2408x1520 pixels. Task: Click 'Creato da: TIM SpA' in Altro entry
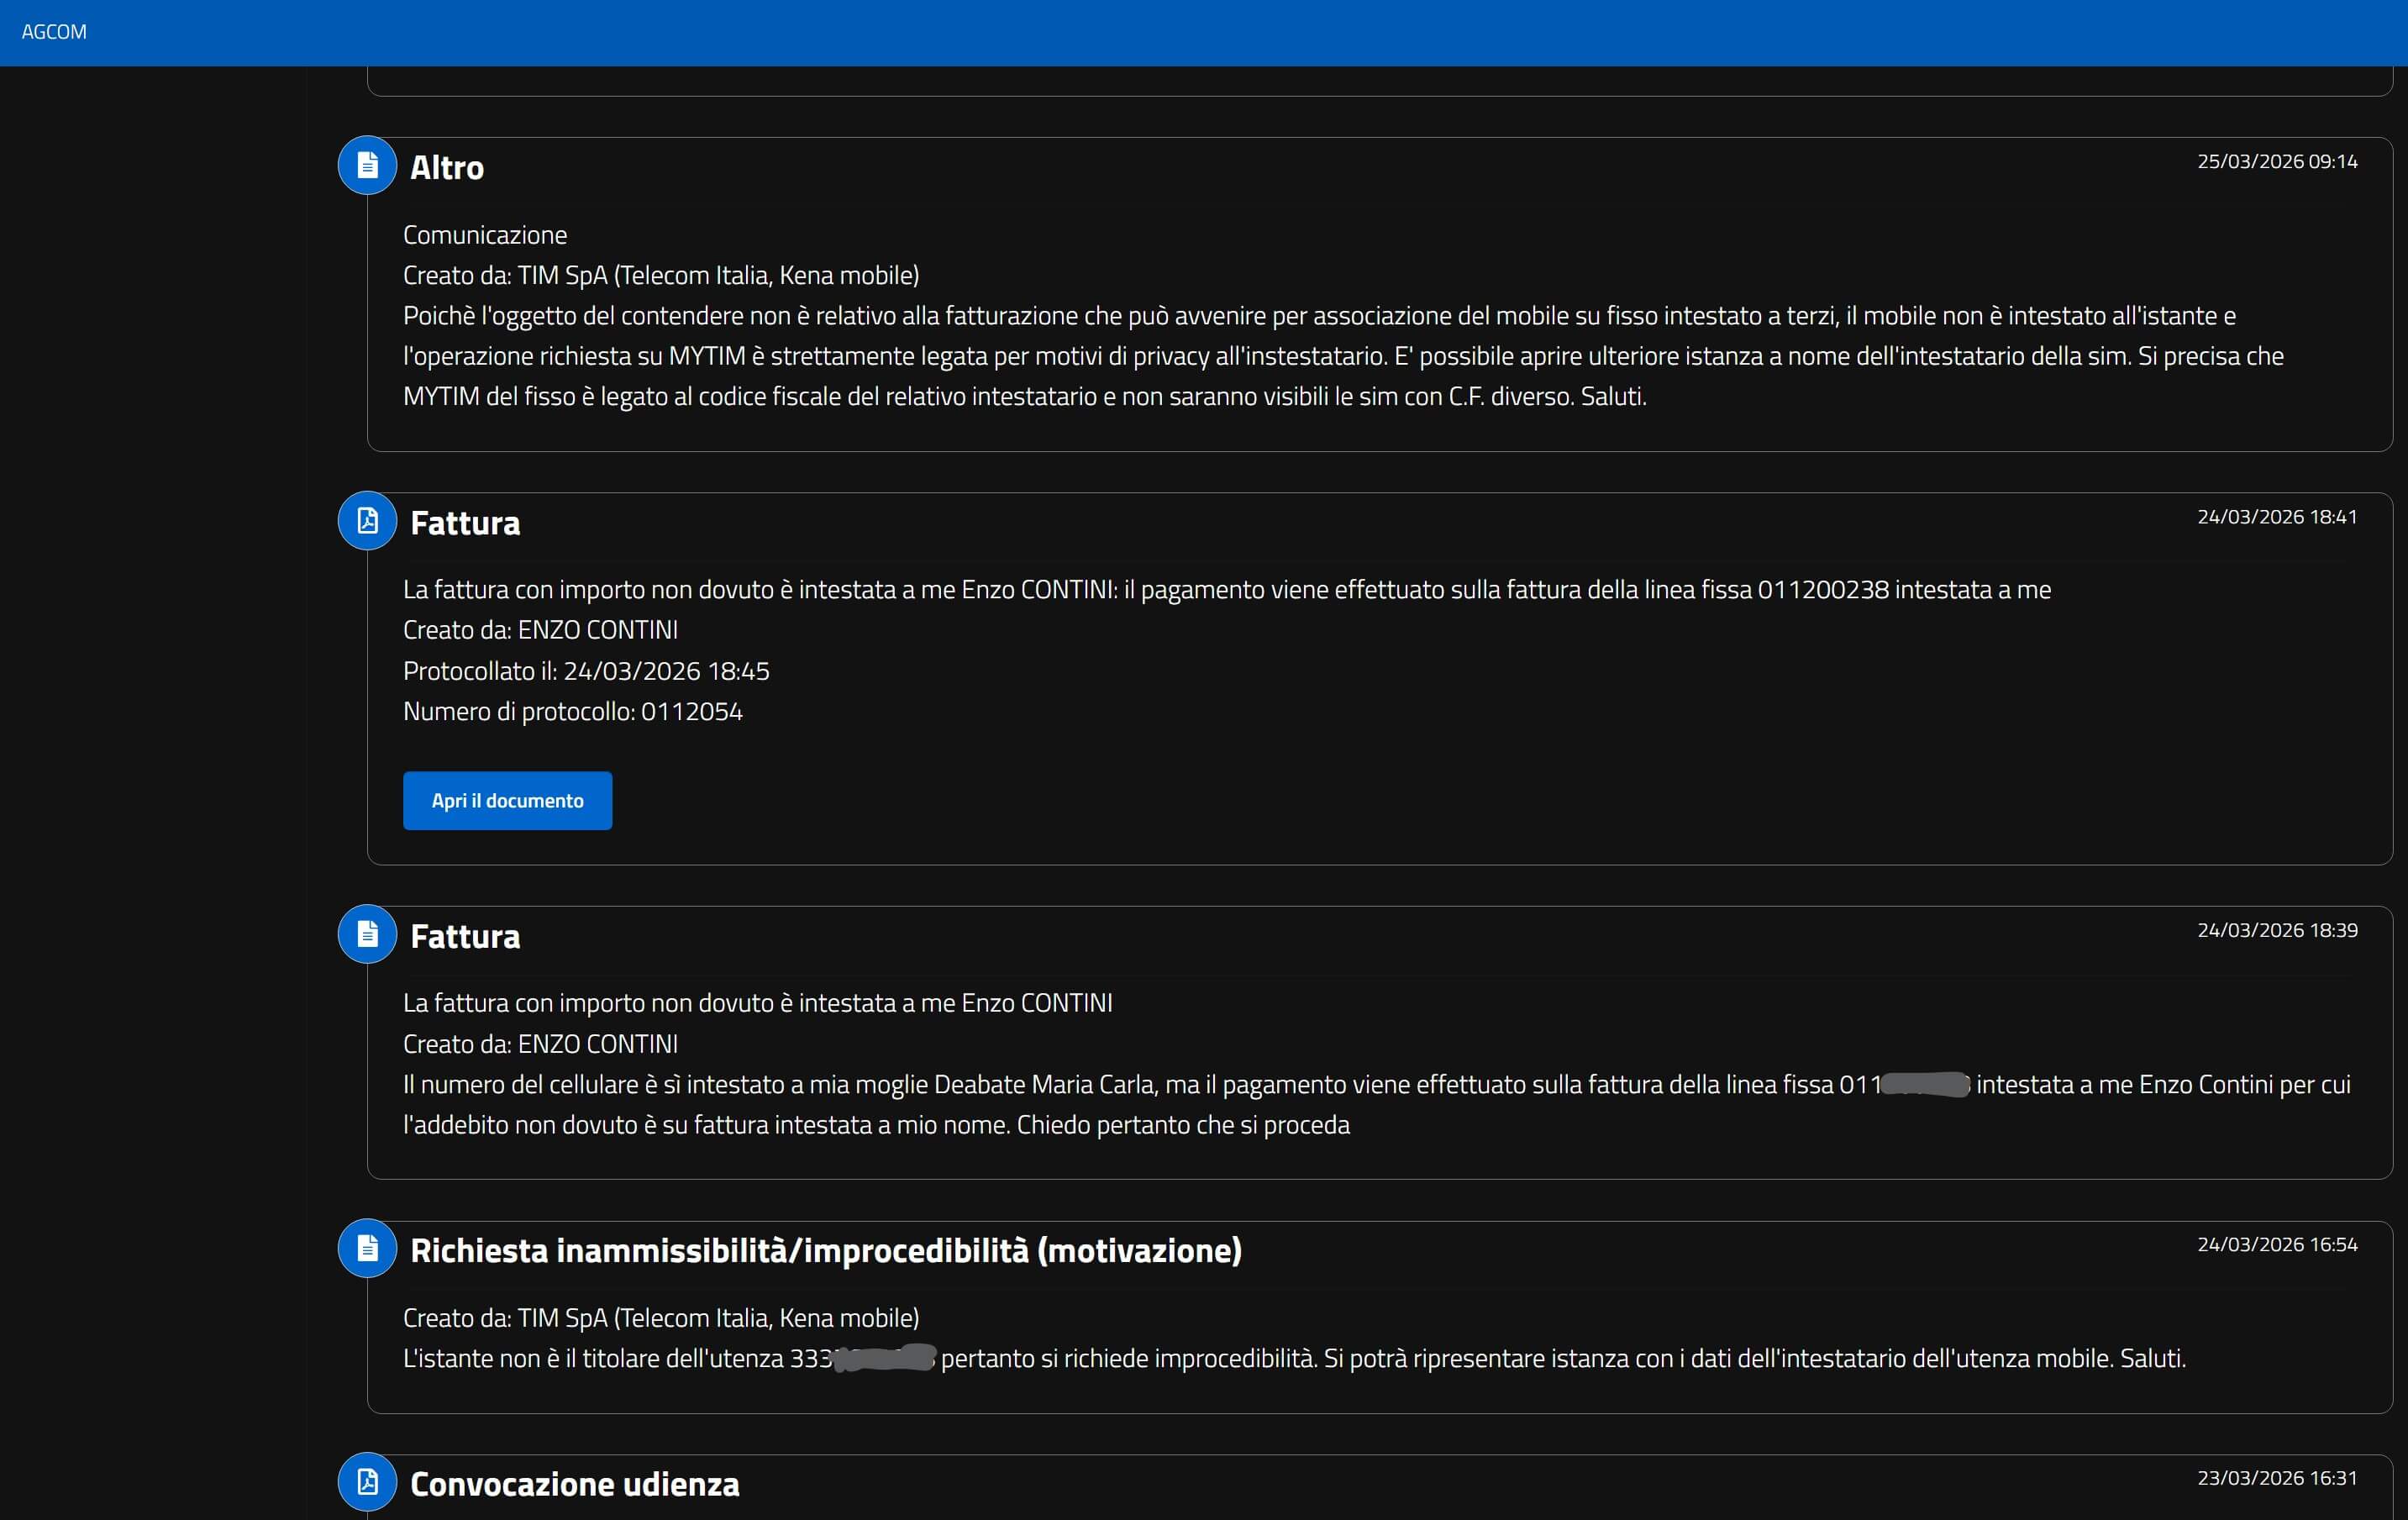pyautogui.click(x=660, y=276)
